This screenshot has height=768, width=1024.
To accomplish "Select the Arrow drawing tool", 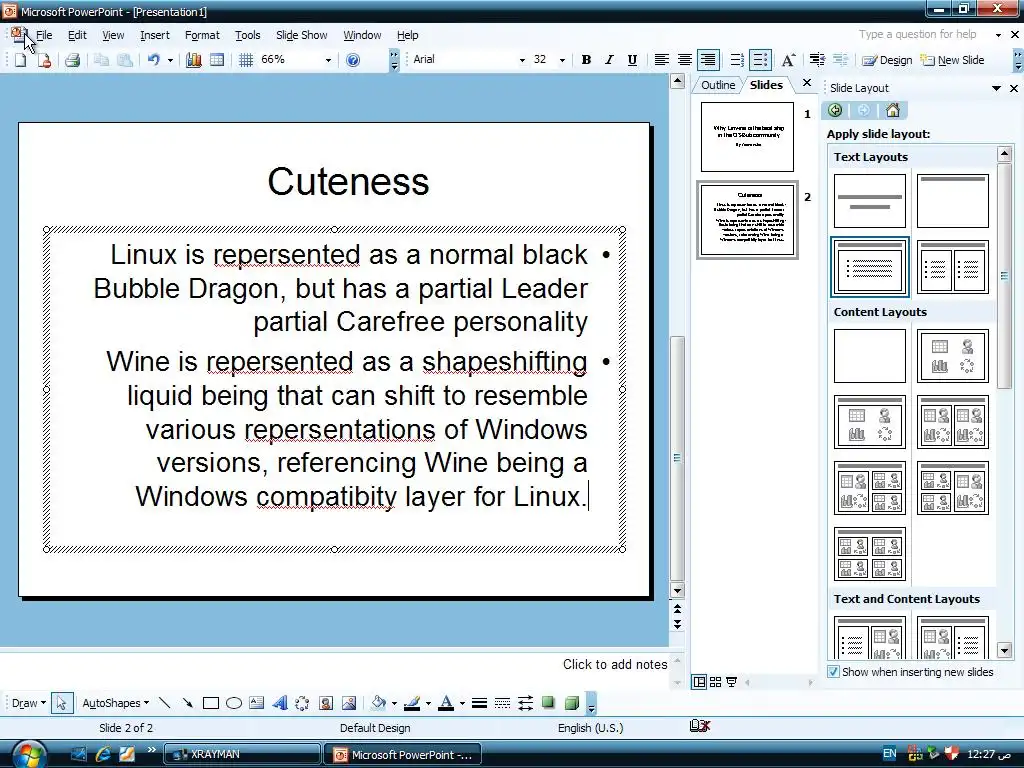I will click(187, 703).
